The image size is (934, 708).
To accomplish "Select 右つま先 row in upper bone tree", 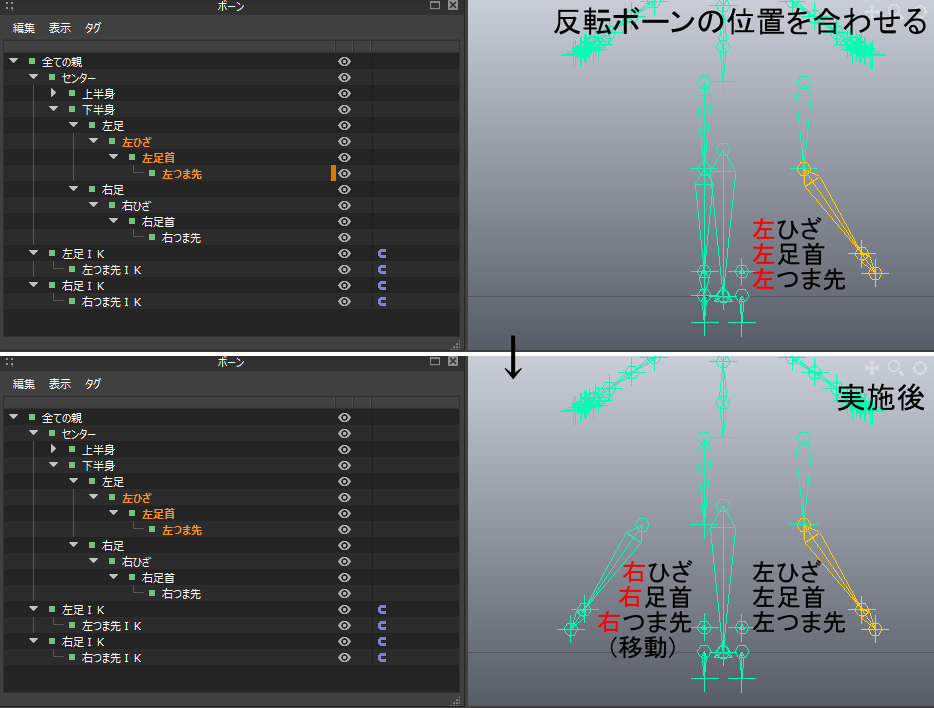I will click(231, 238).
